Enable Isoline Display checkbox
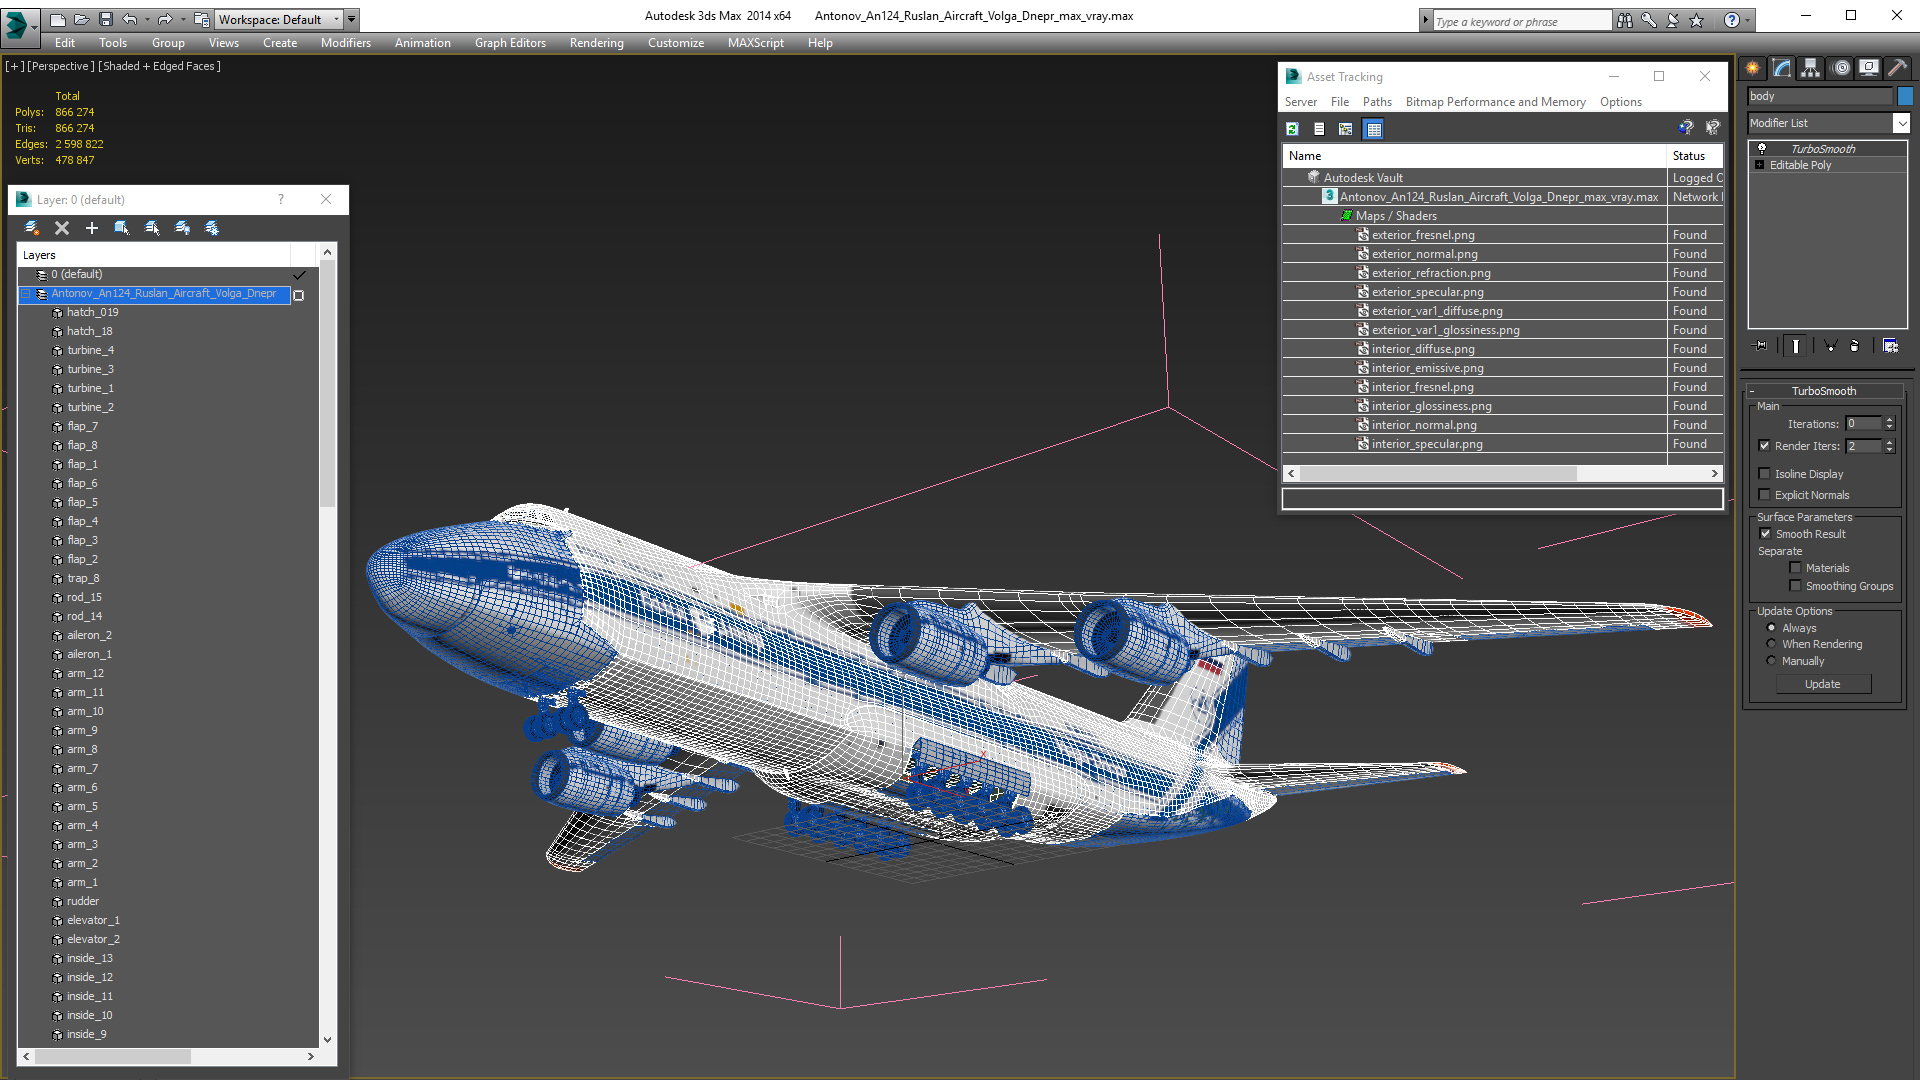 1765,474
